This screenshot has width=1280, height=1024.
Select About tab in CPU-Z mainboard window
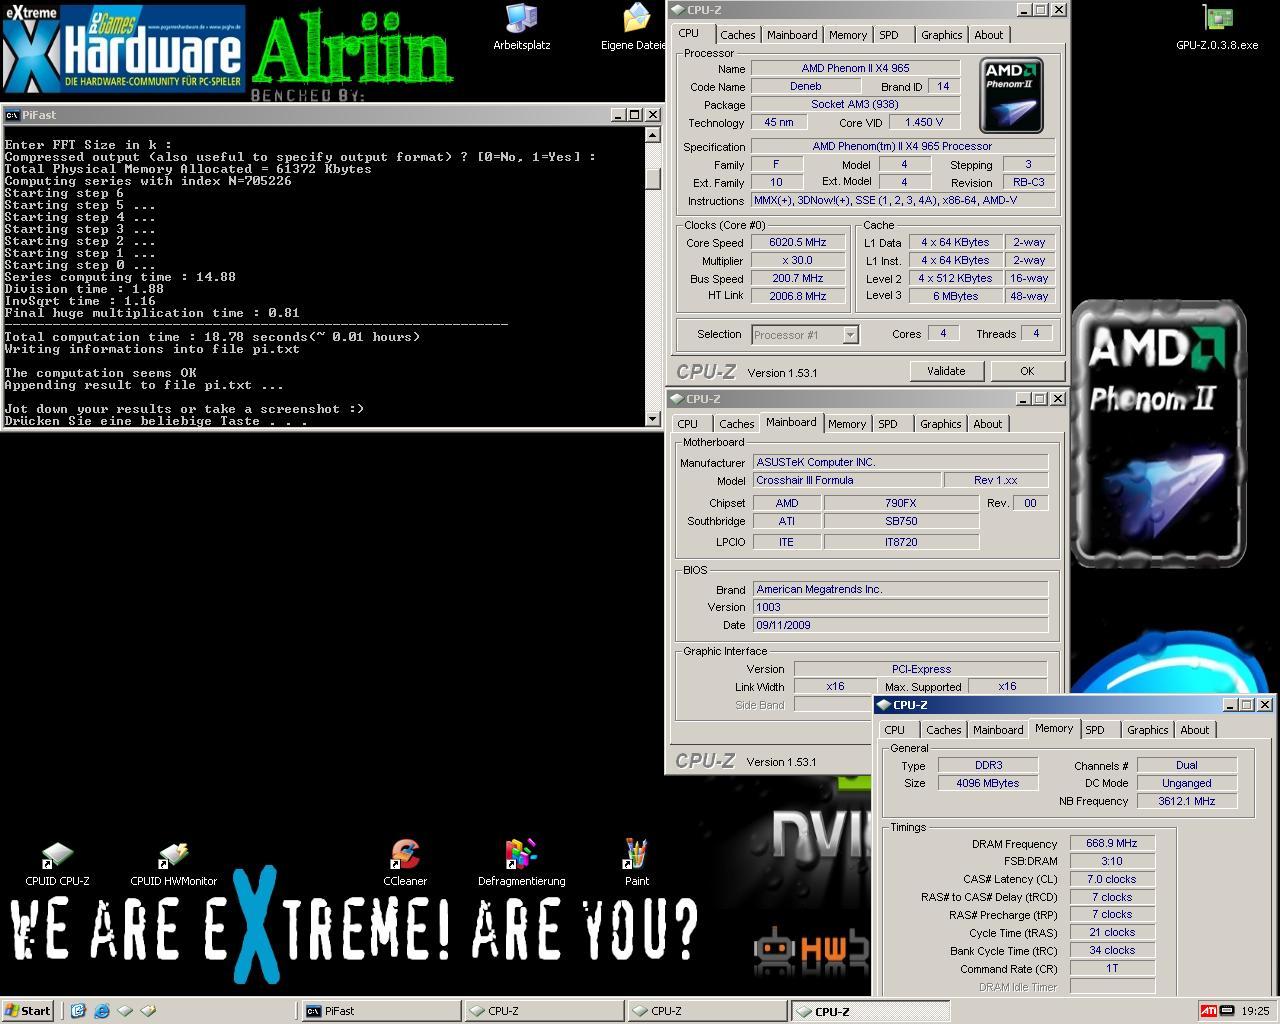(x=987, y=424)
